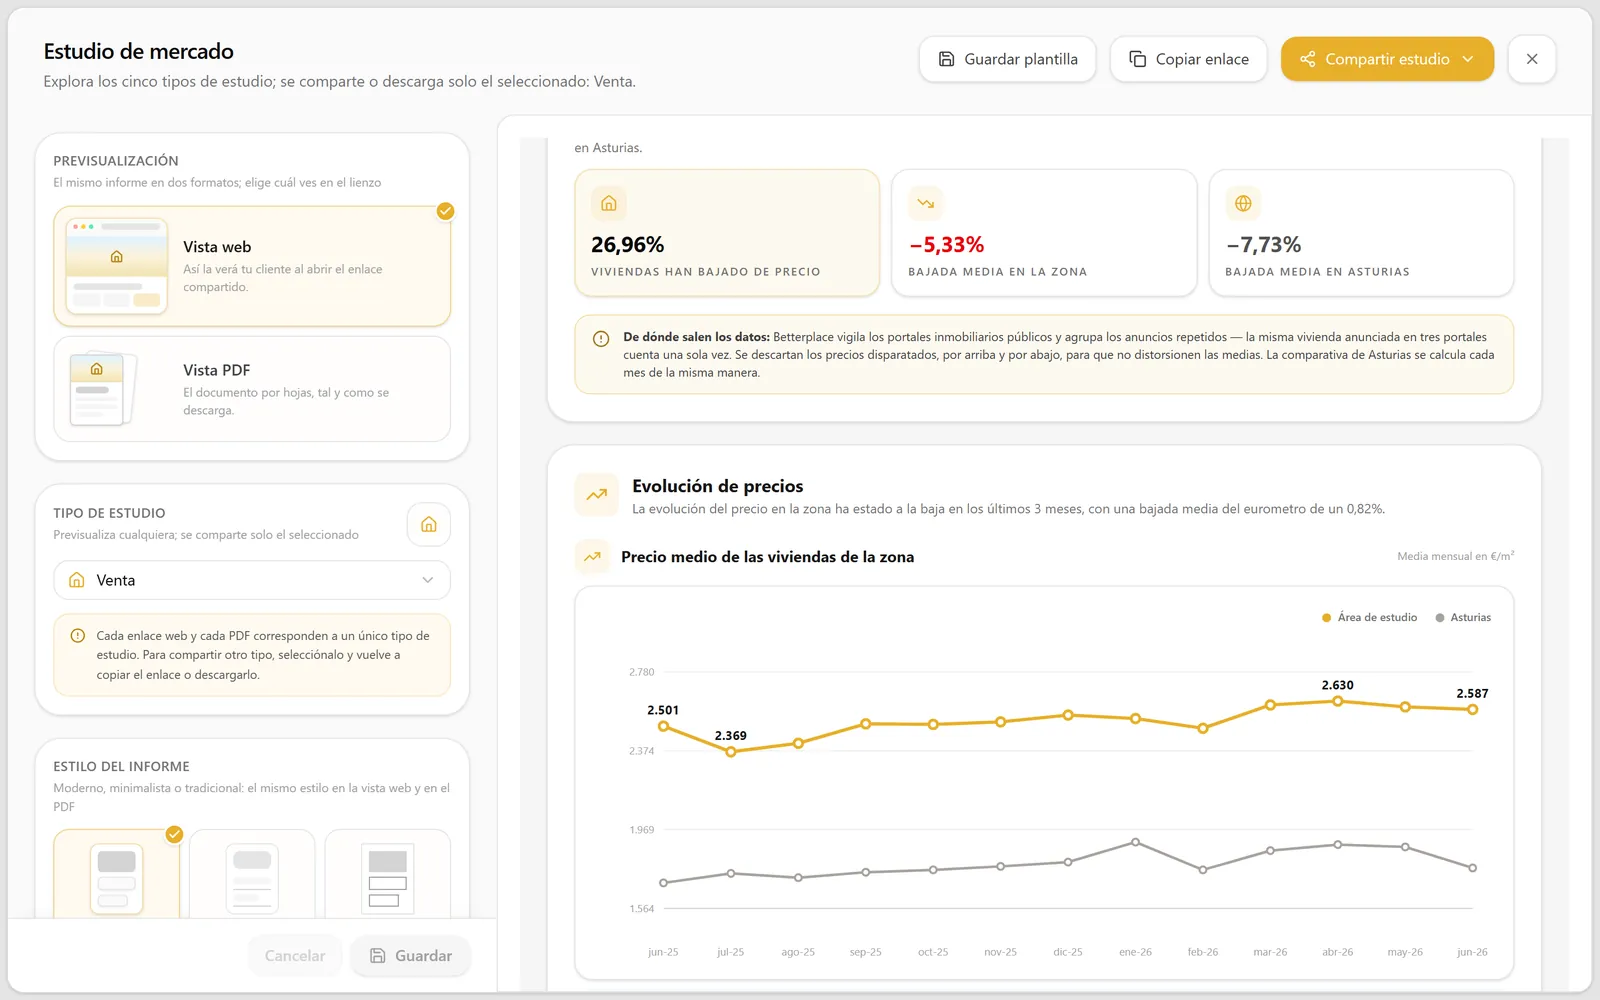
Task: Select the Vista PDF preview option
Action: click(252, 389)
